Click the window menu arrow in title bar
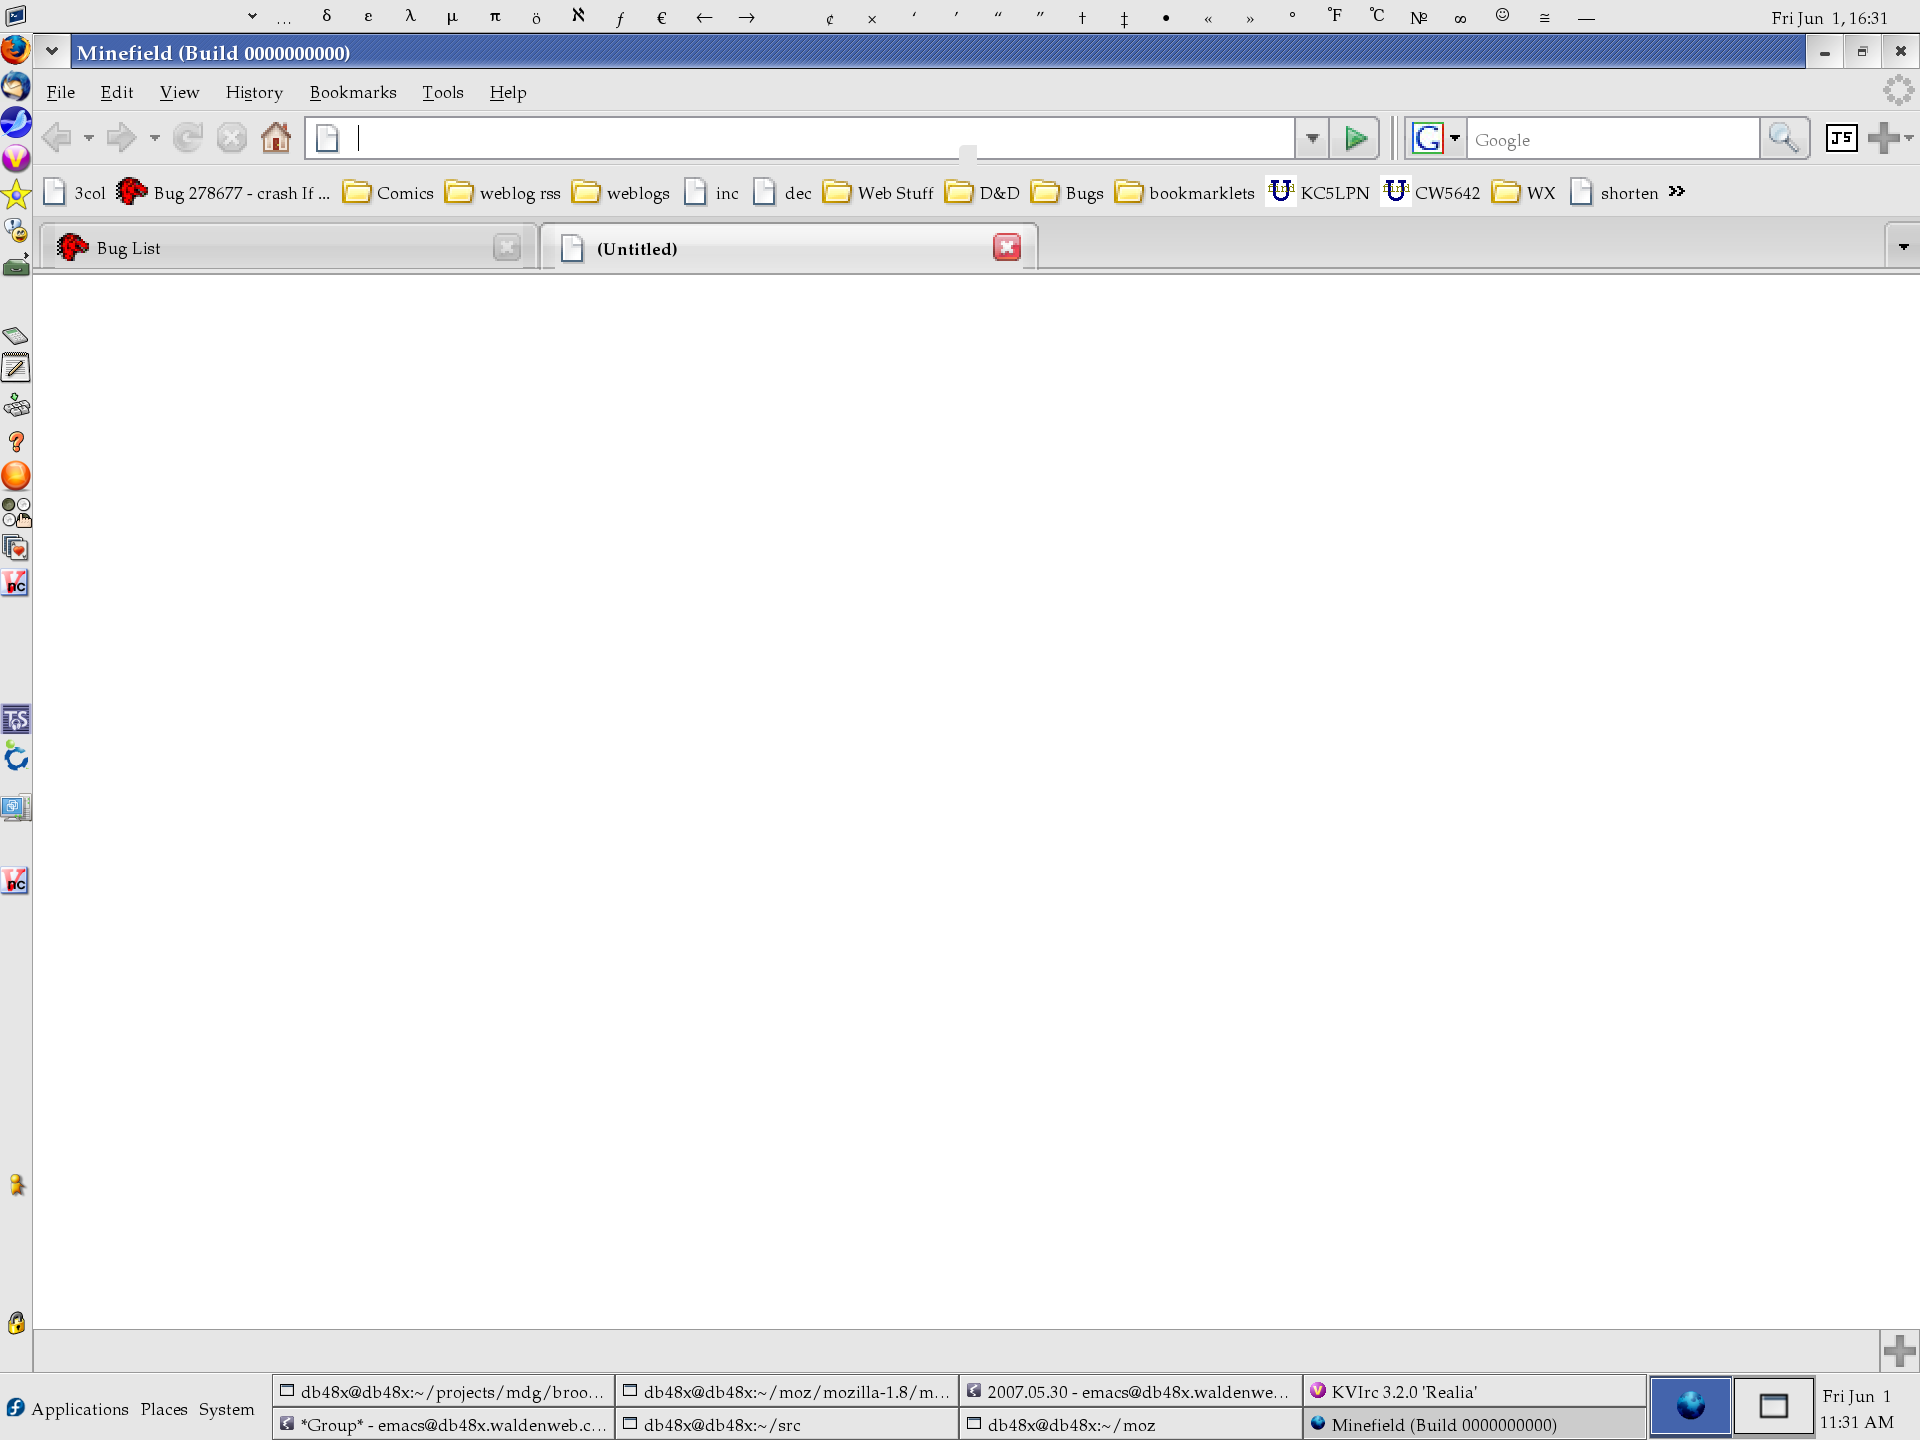The height and width of the screenshot is (1440, 1920). click(x=51, y=51)
